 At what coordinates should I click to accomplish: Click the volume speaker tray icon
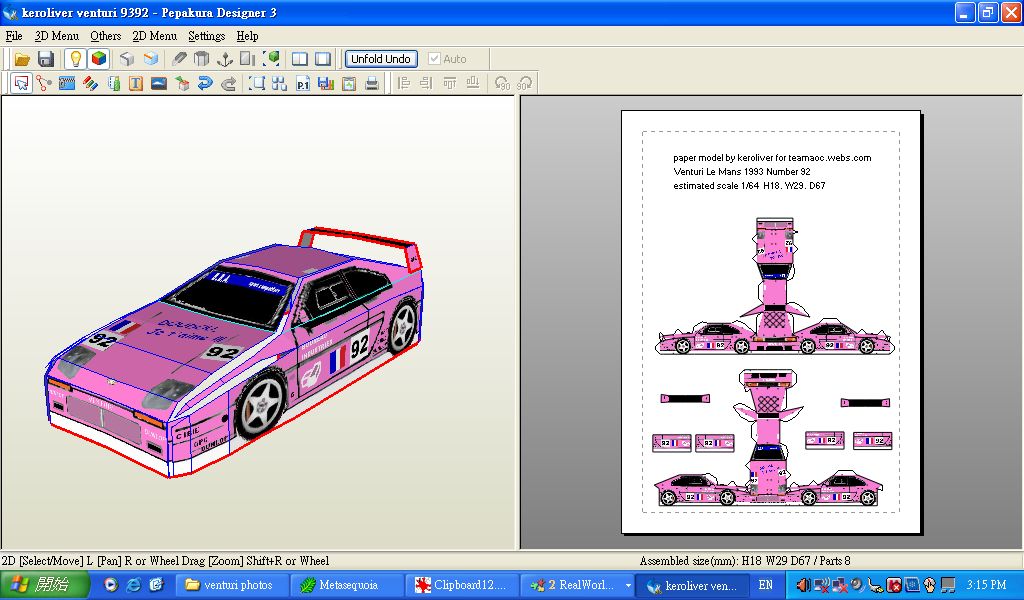pos(803,585)
